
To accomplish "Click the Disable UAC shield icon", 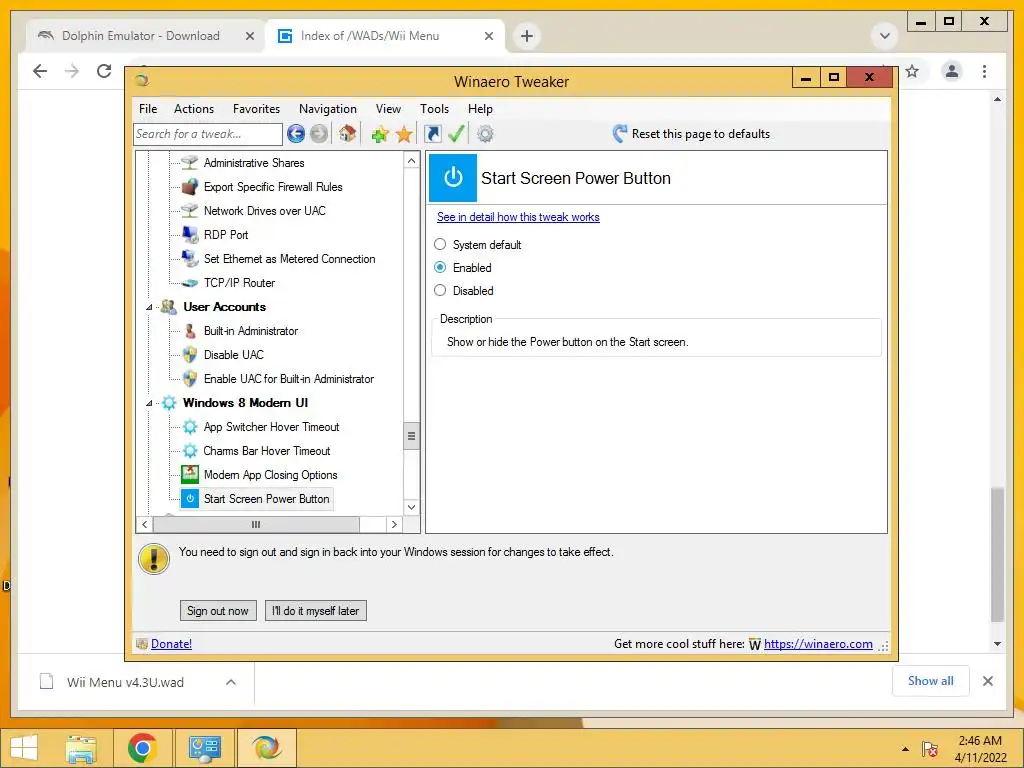I will click(189, 355).
